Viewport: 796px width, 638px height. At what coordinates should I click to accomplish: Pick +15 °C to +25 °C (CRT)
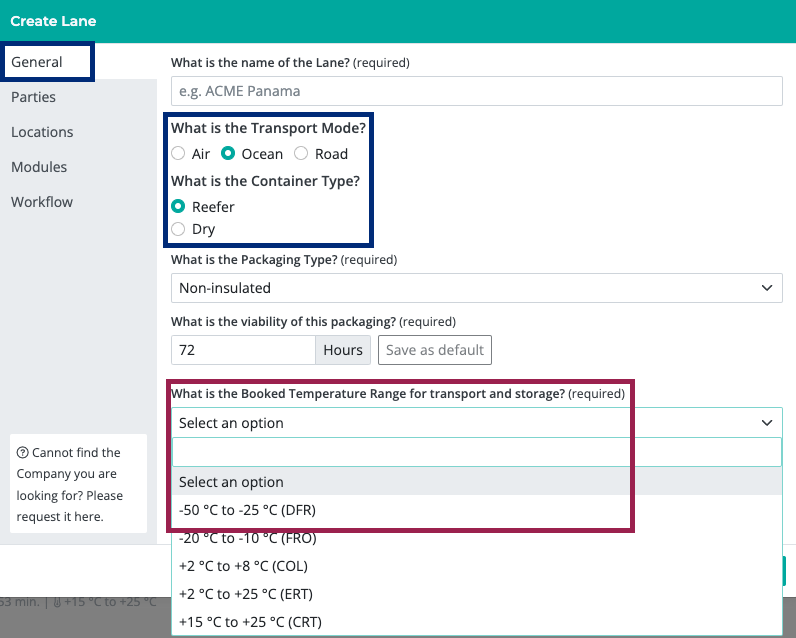click(477, 622)
